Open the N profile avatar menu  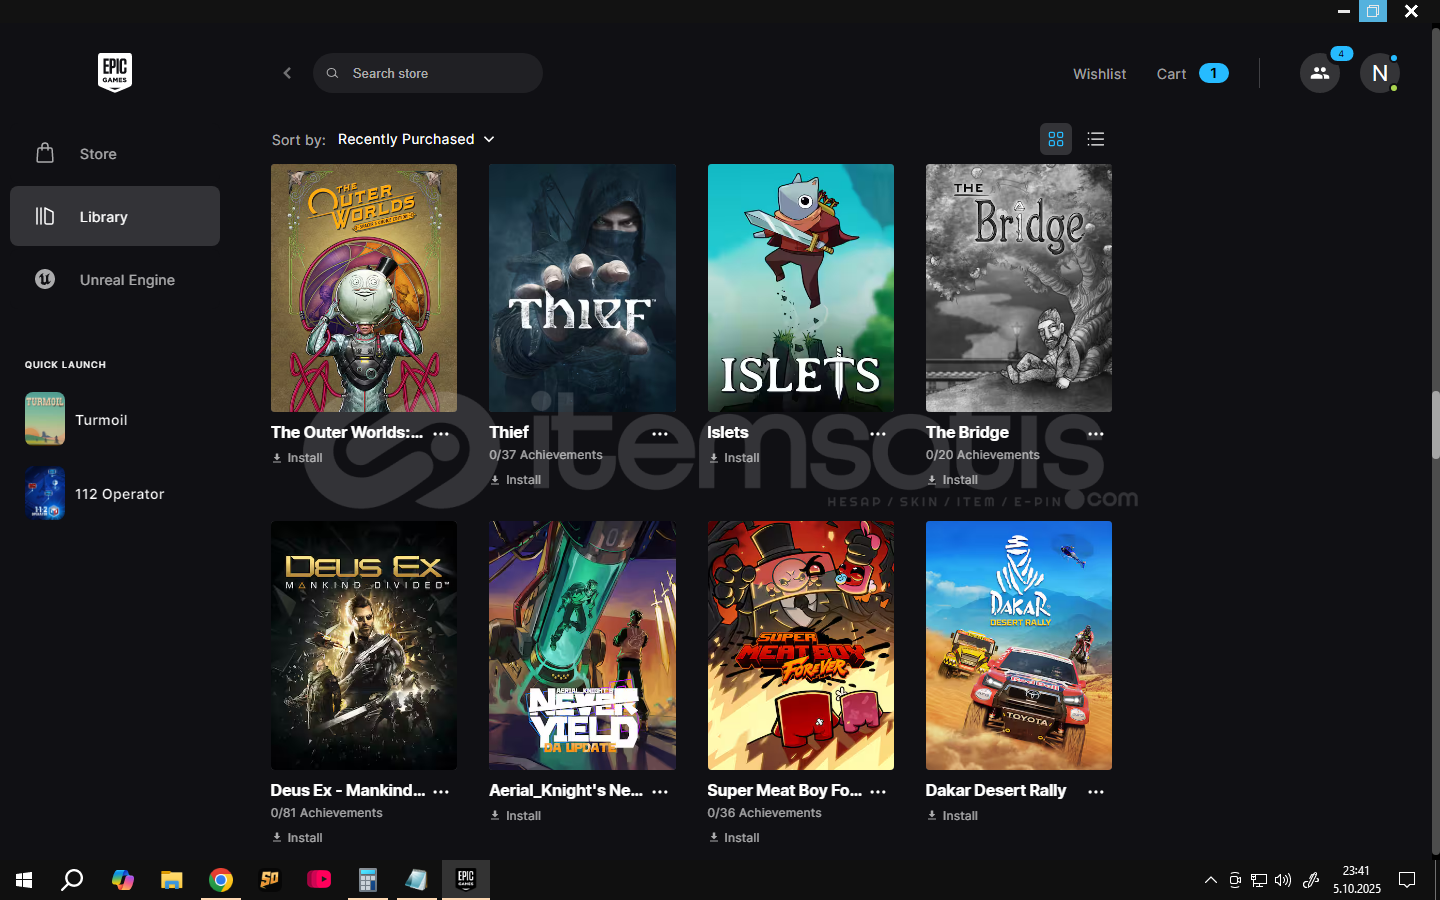click(x=1380, y=73)
